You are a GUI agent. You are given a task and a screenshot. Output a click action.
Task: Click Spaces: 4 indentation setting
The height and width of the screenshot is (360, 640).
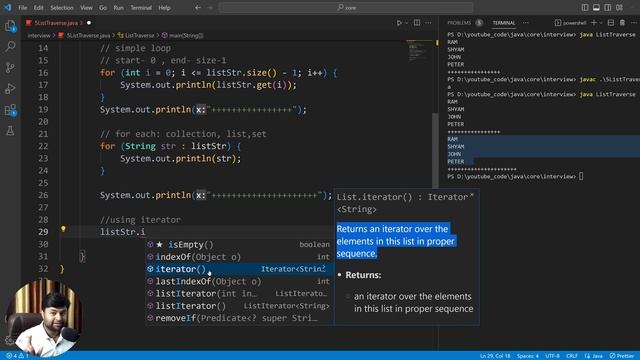point(528,356)
